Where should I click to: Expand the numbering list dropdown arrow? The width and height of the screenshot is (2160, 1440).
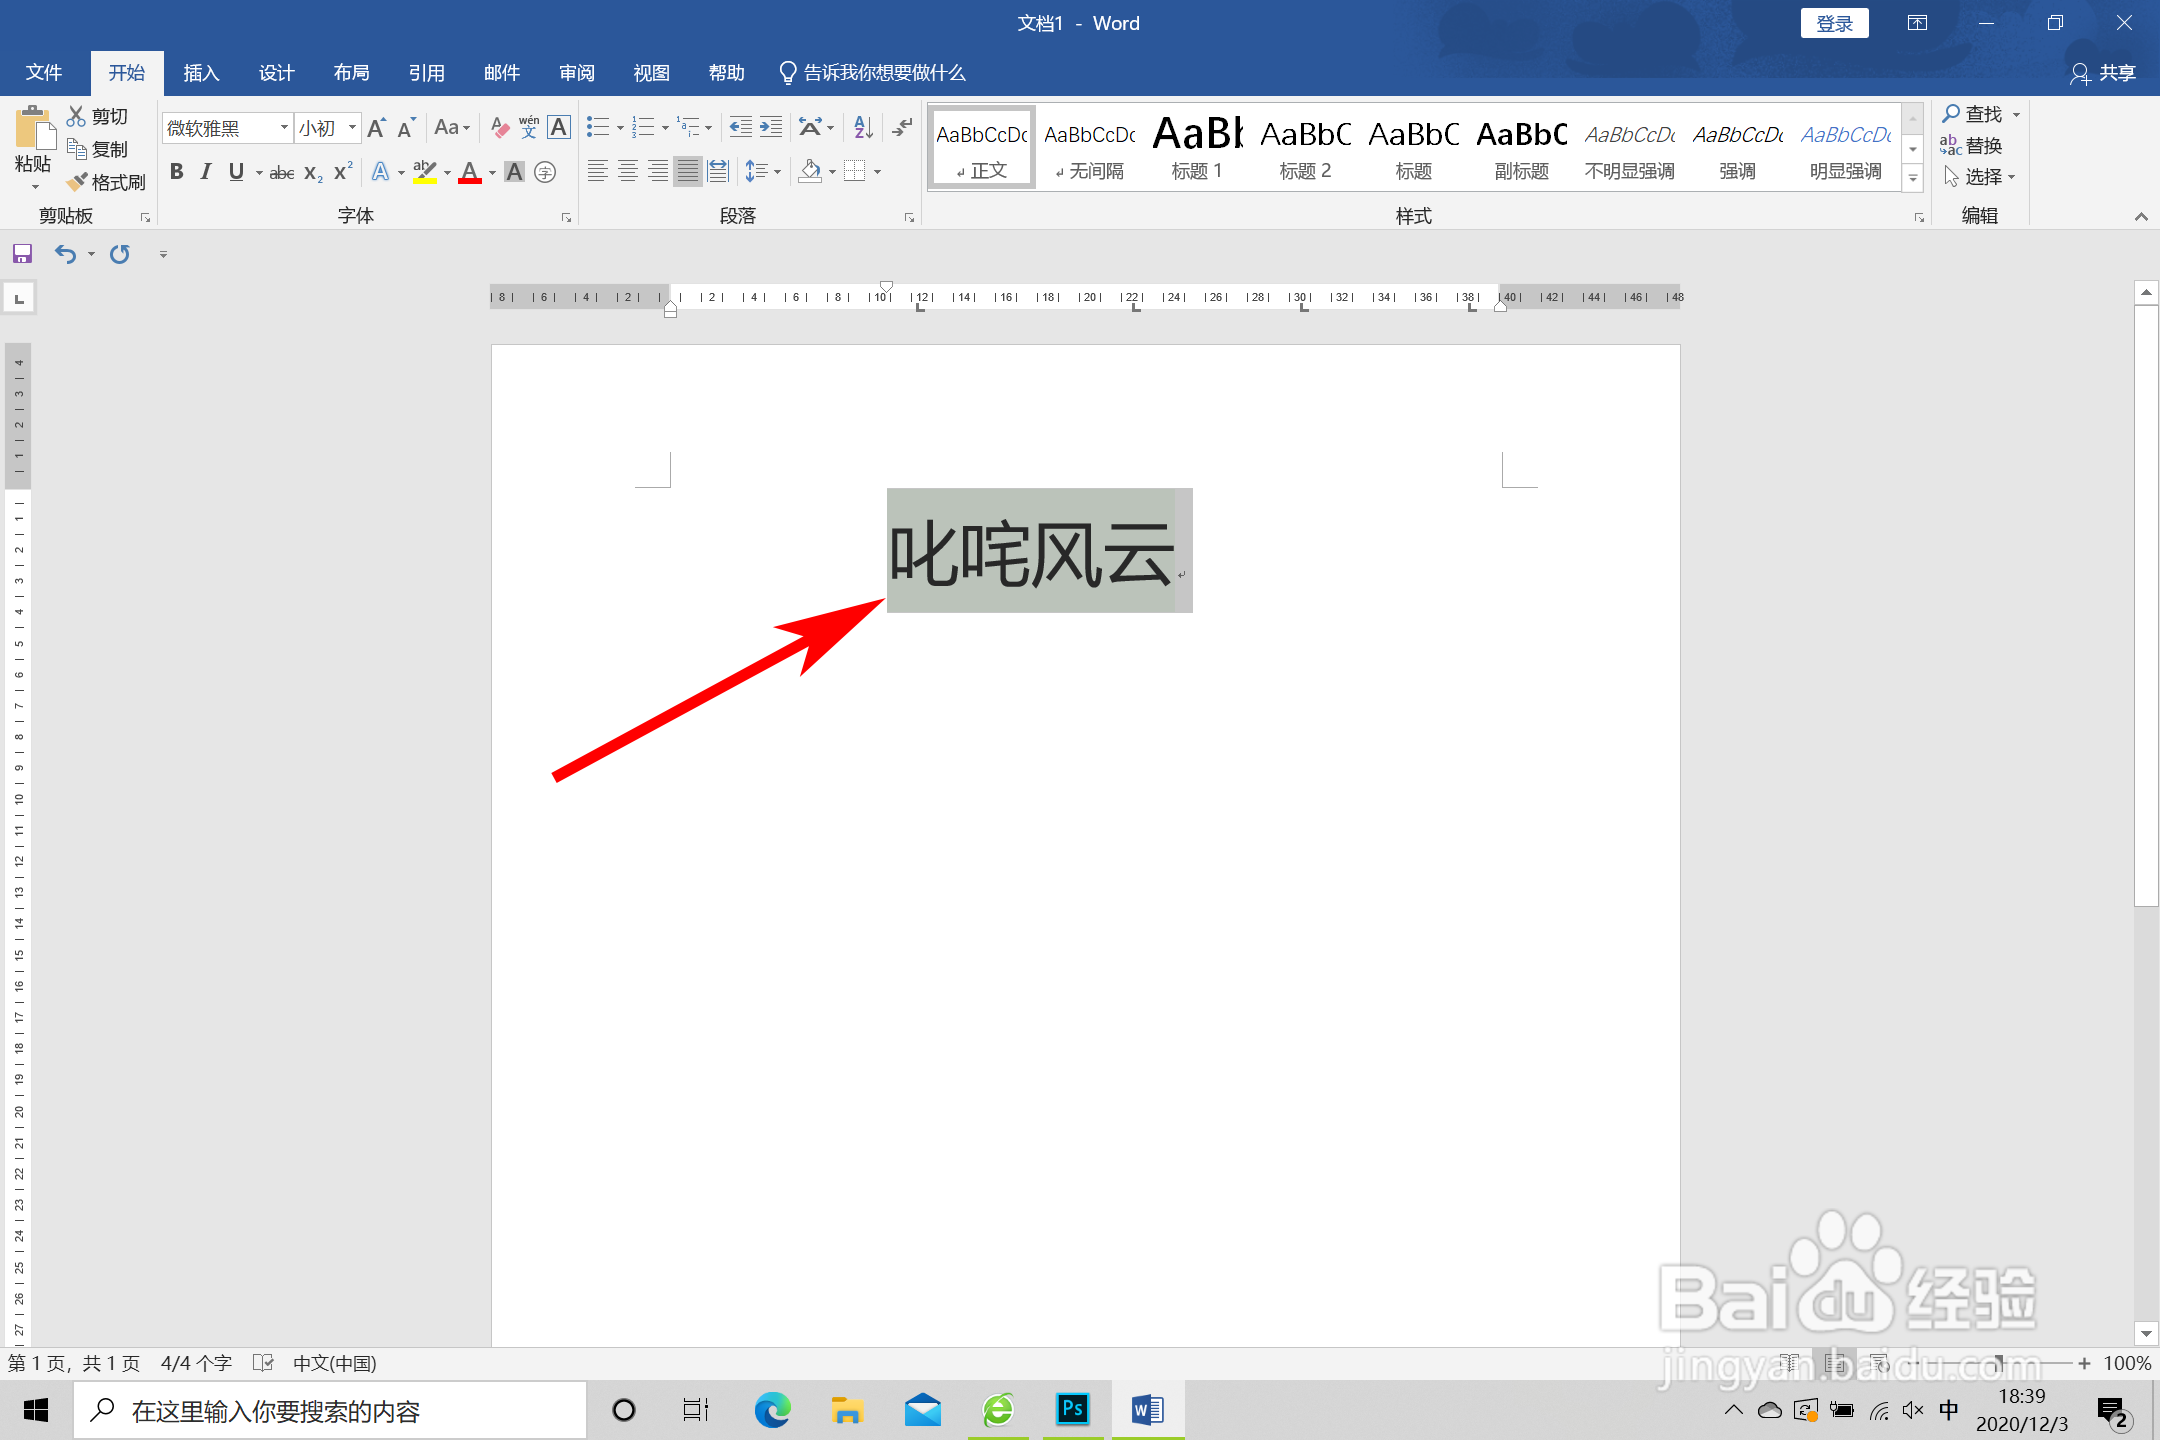[665, 128]
